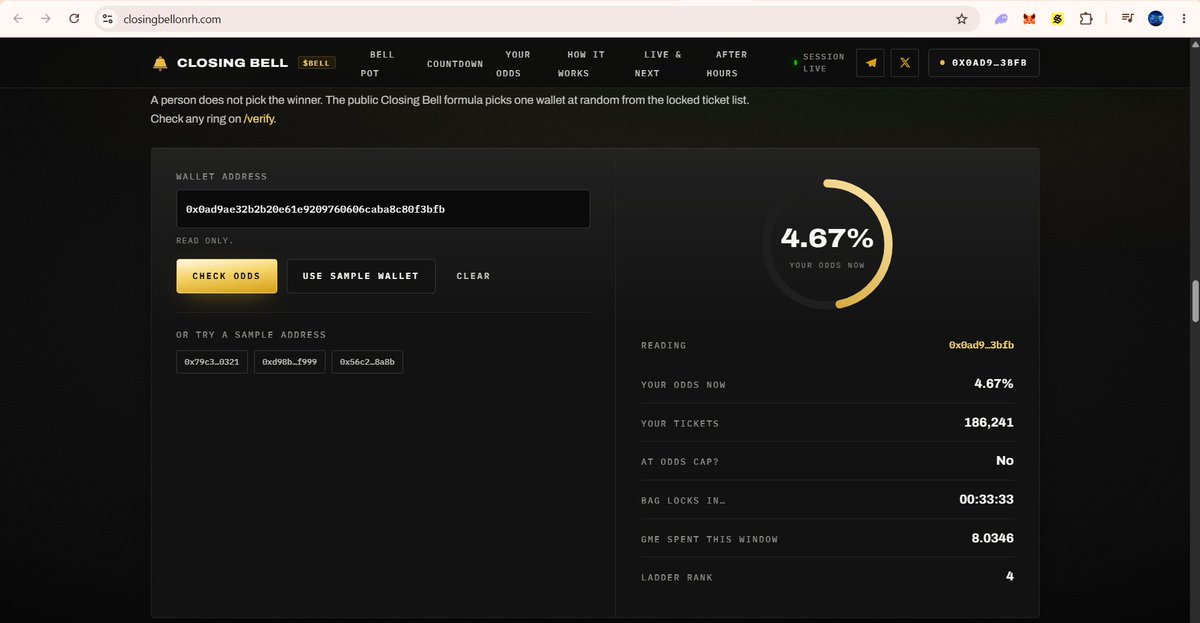The height and width of the screenshot is (623, 1200).
Task: Go to the Live & Next nav item
Action: (658, 63)
